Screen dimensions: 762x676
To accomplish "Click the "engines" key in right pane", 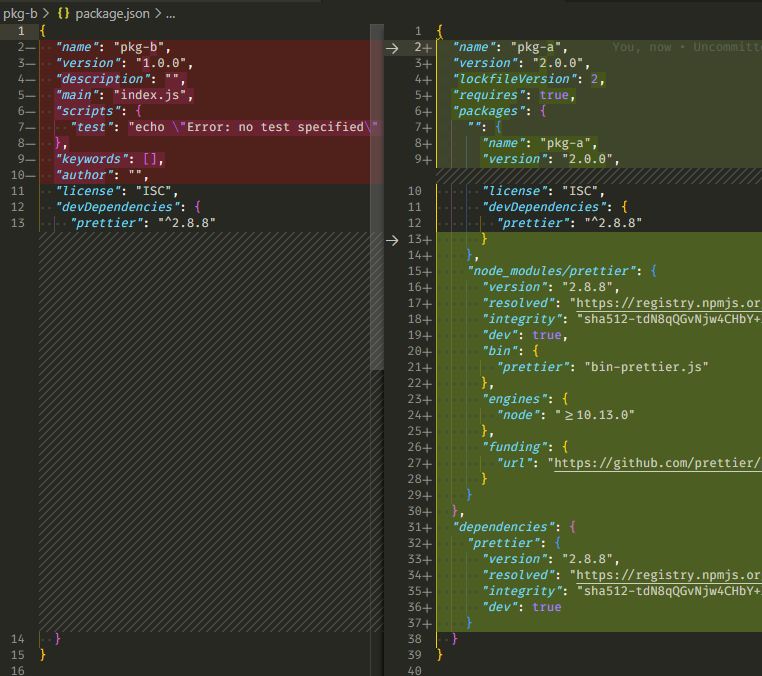I will click(x=514, y=399).
